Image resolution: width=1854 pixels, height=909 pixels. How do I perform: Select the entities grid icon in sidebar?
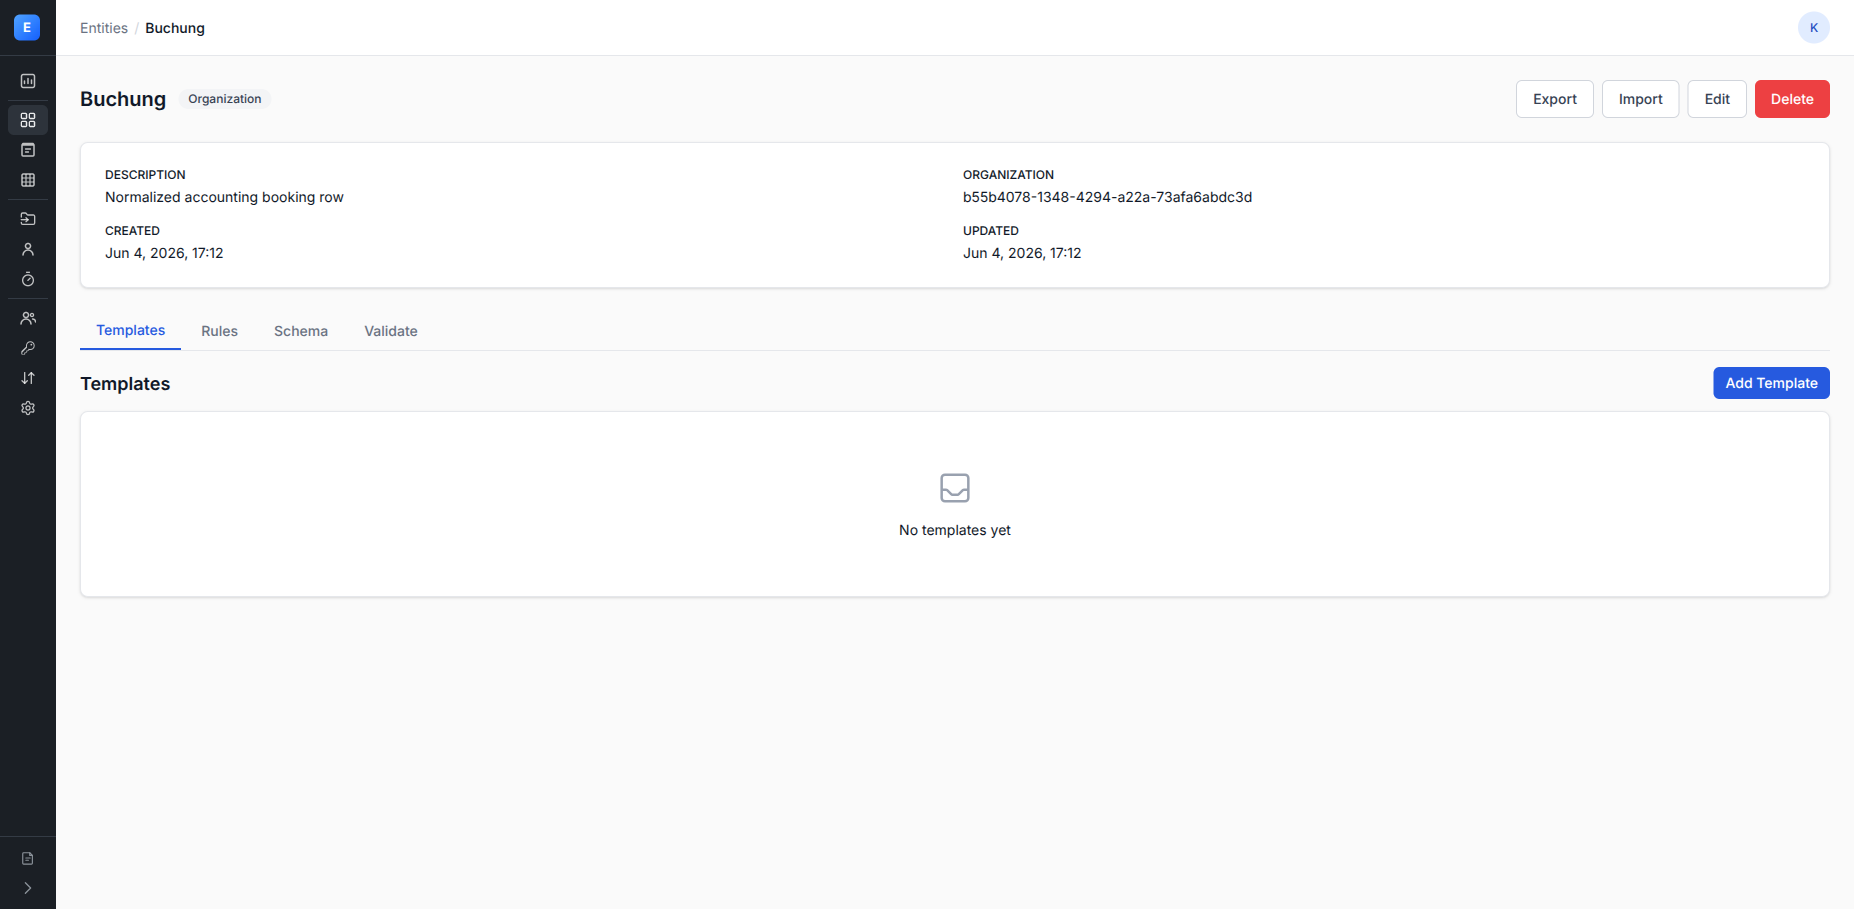(x=28, y=120)
